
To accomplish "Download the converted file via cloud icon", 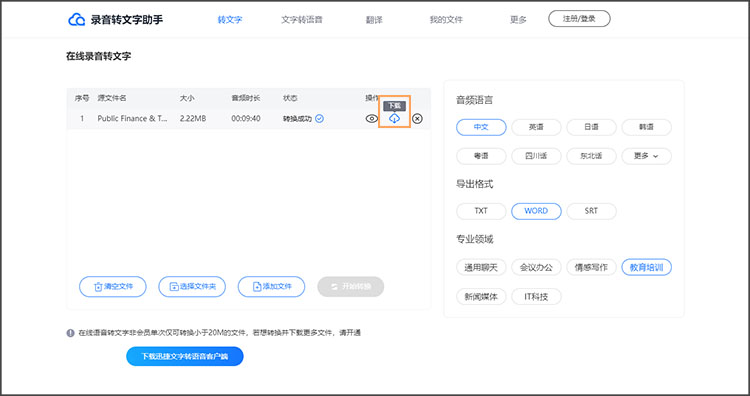I will pyautogui.click(x=394, y=119).
